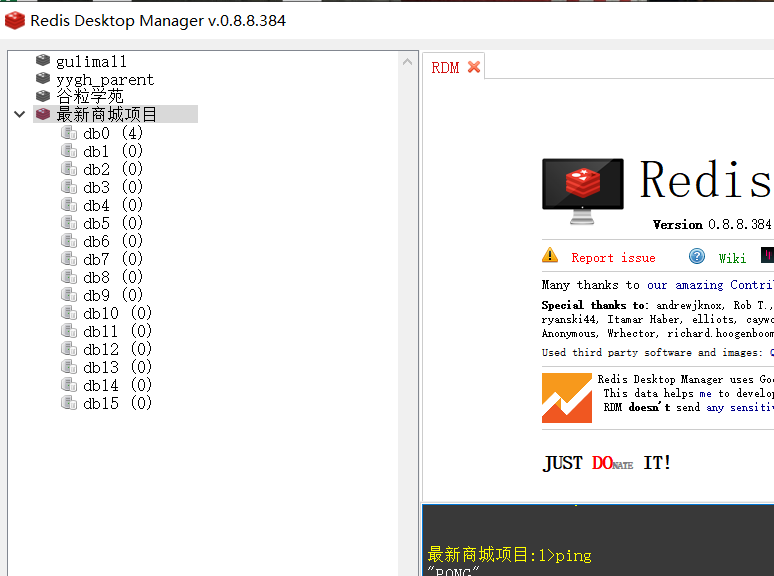Viewport: 774px width, 576px height.
Task: Open the Report issue link
Action: pos(614,258)
